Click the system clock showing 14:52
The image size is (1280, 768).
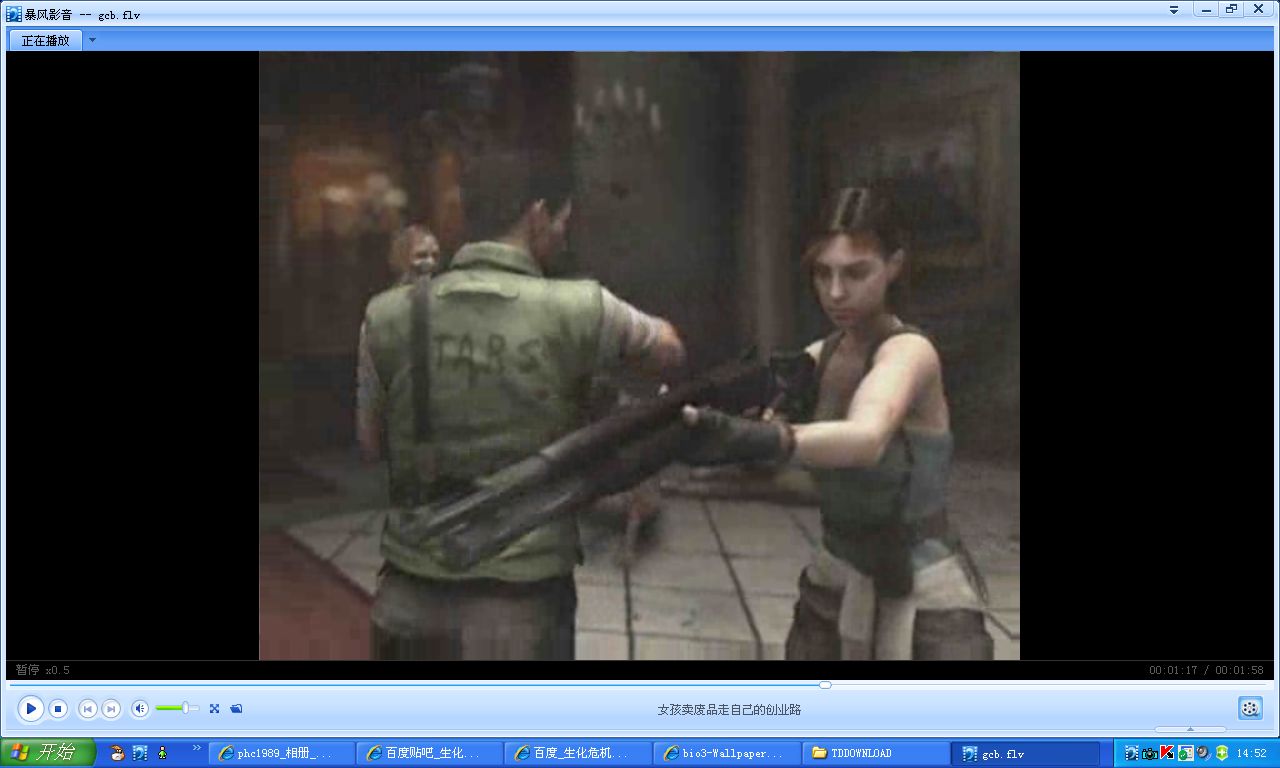1252,753
